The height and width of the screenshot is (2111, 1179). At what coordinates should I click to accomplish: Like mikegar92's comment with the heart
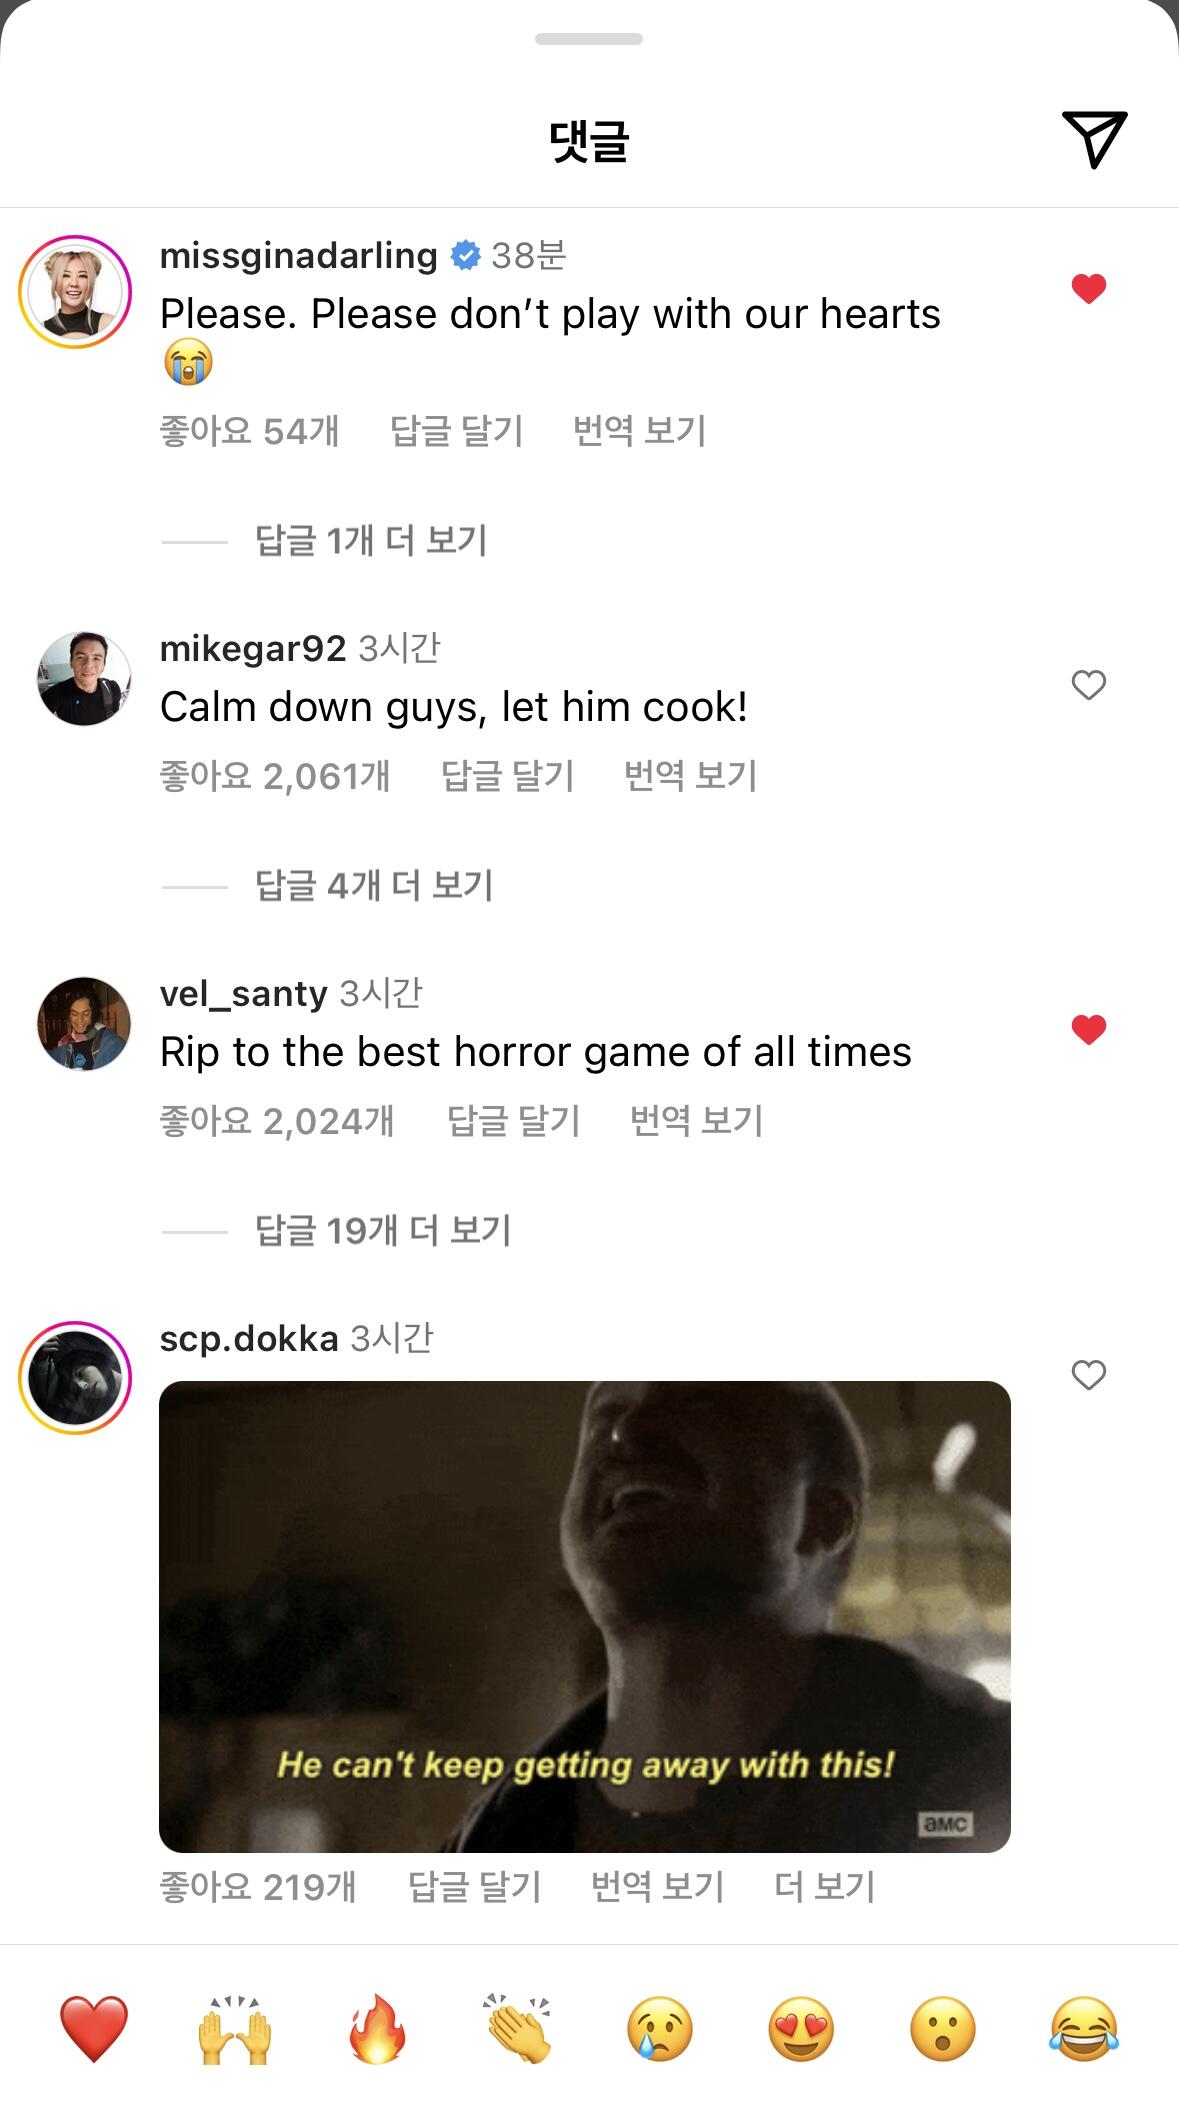1089,685
